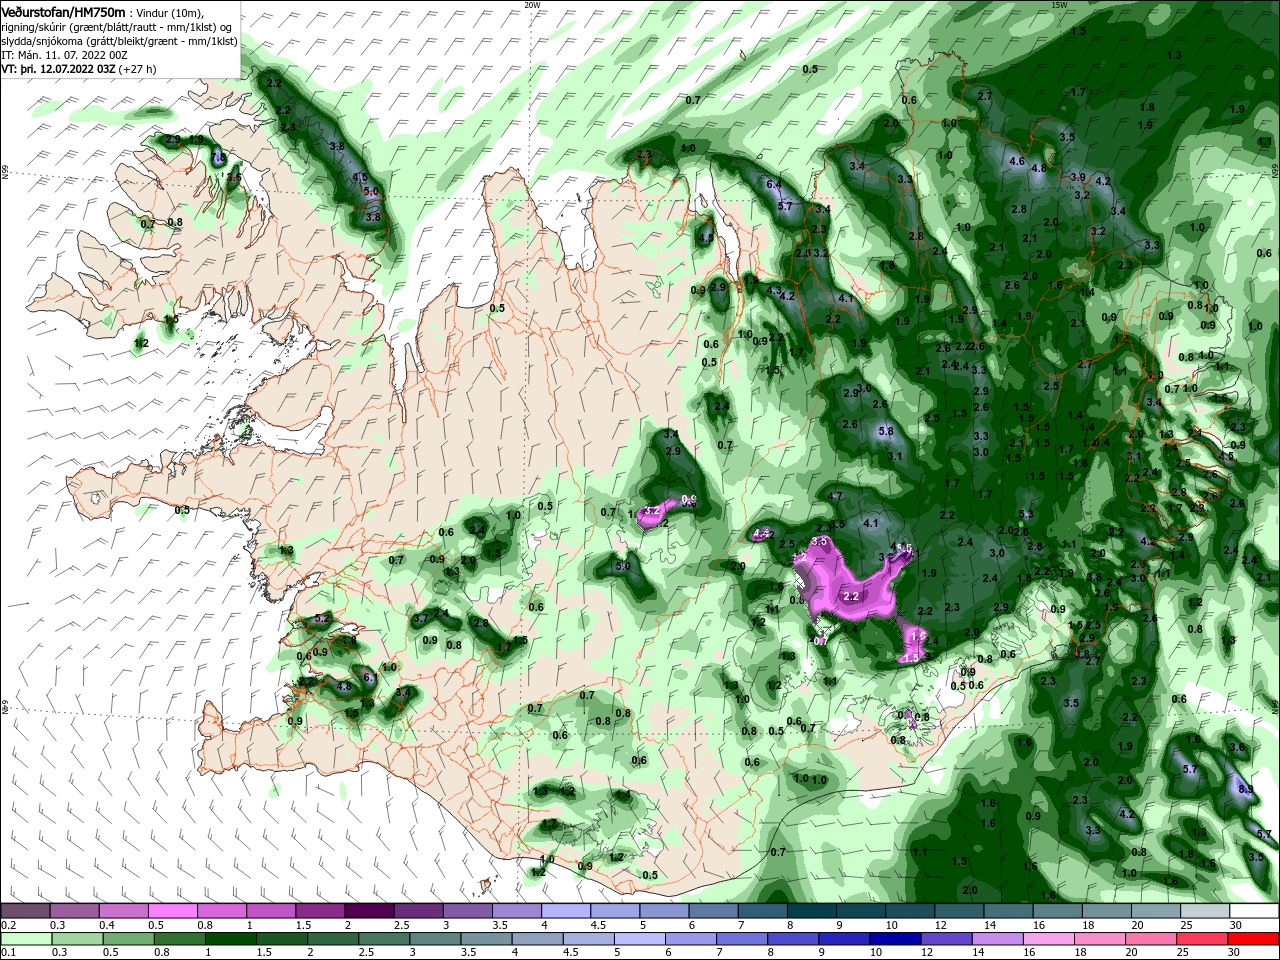Click the '8.9' precipitation value on map
This screenshot has height=960, width=1280.
tap(1246, 789)
